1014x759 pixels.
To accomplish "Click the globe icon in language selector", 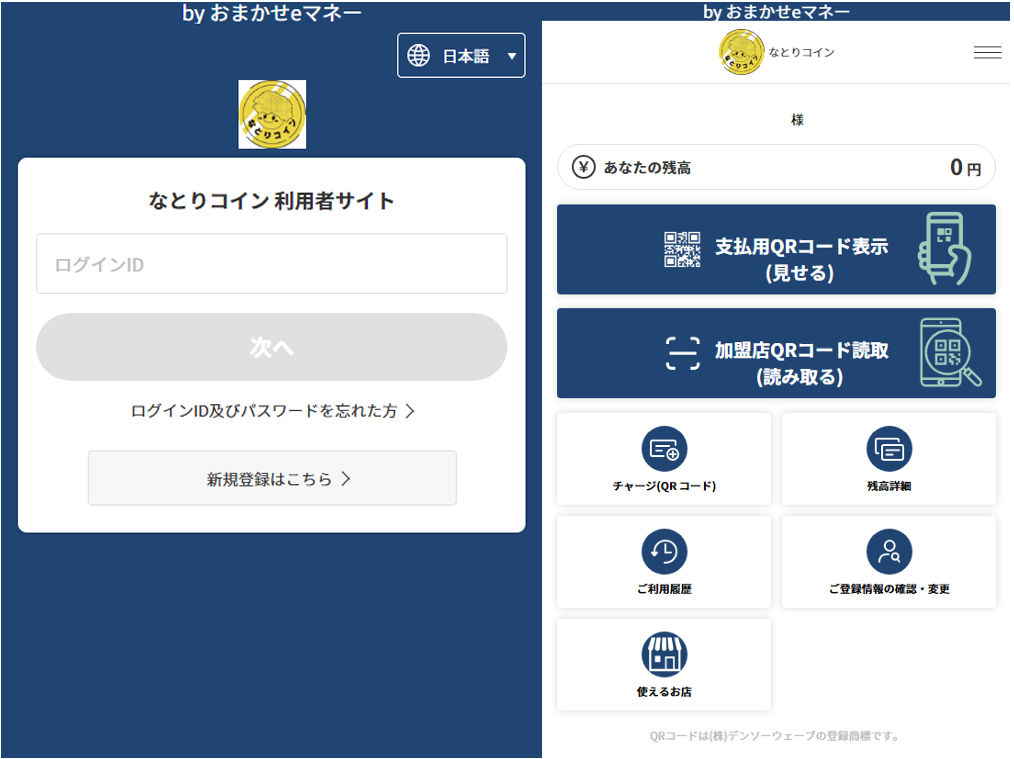I will 418,56.
